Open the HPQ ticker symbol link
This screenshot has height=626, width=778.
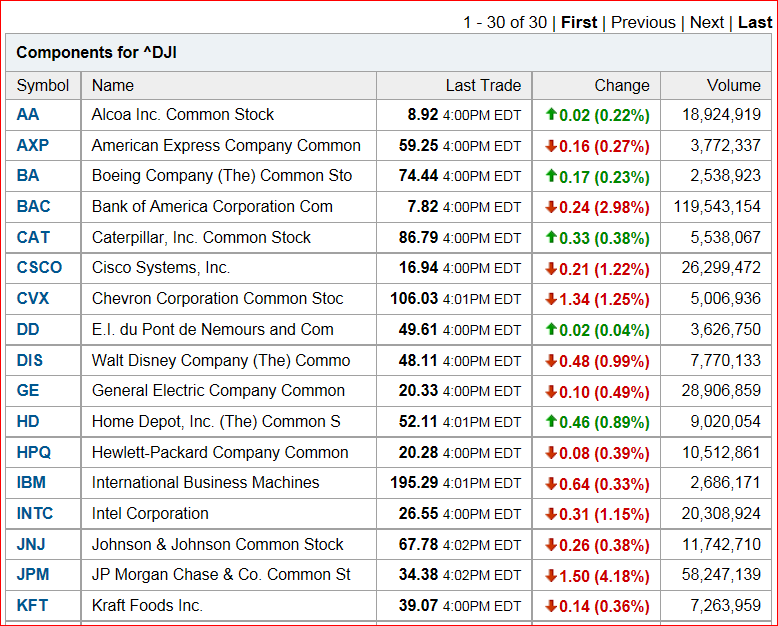coord(34,452)
